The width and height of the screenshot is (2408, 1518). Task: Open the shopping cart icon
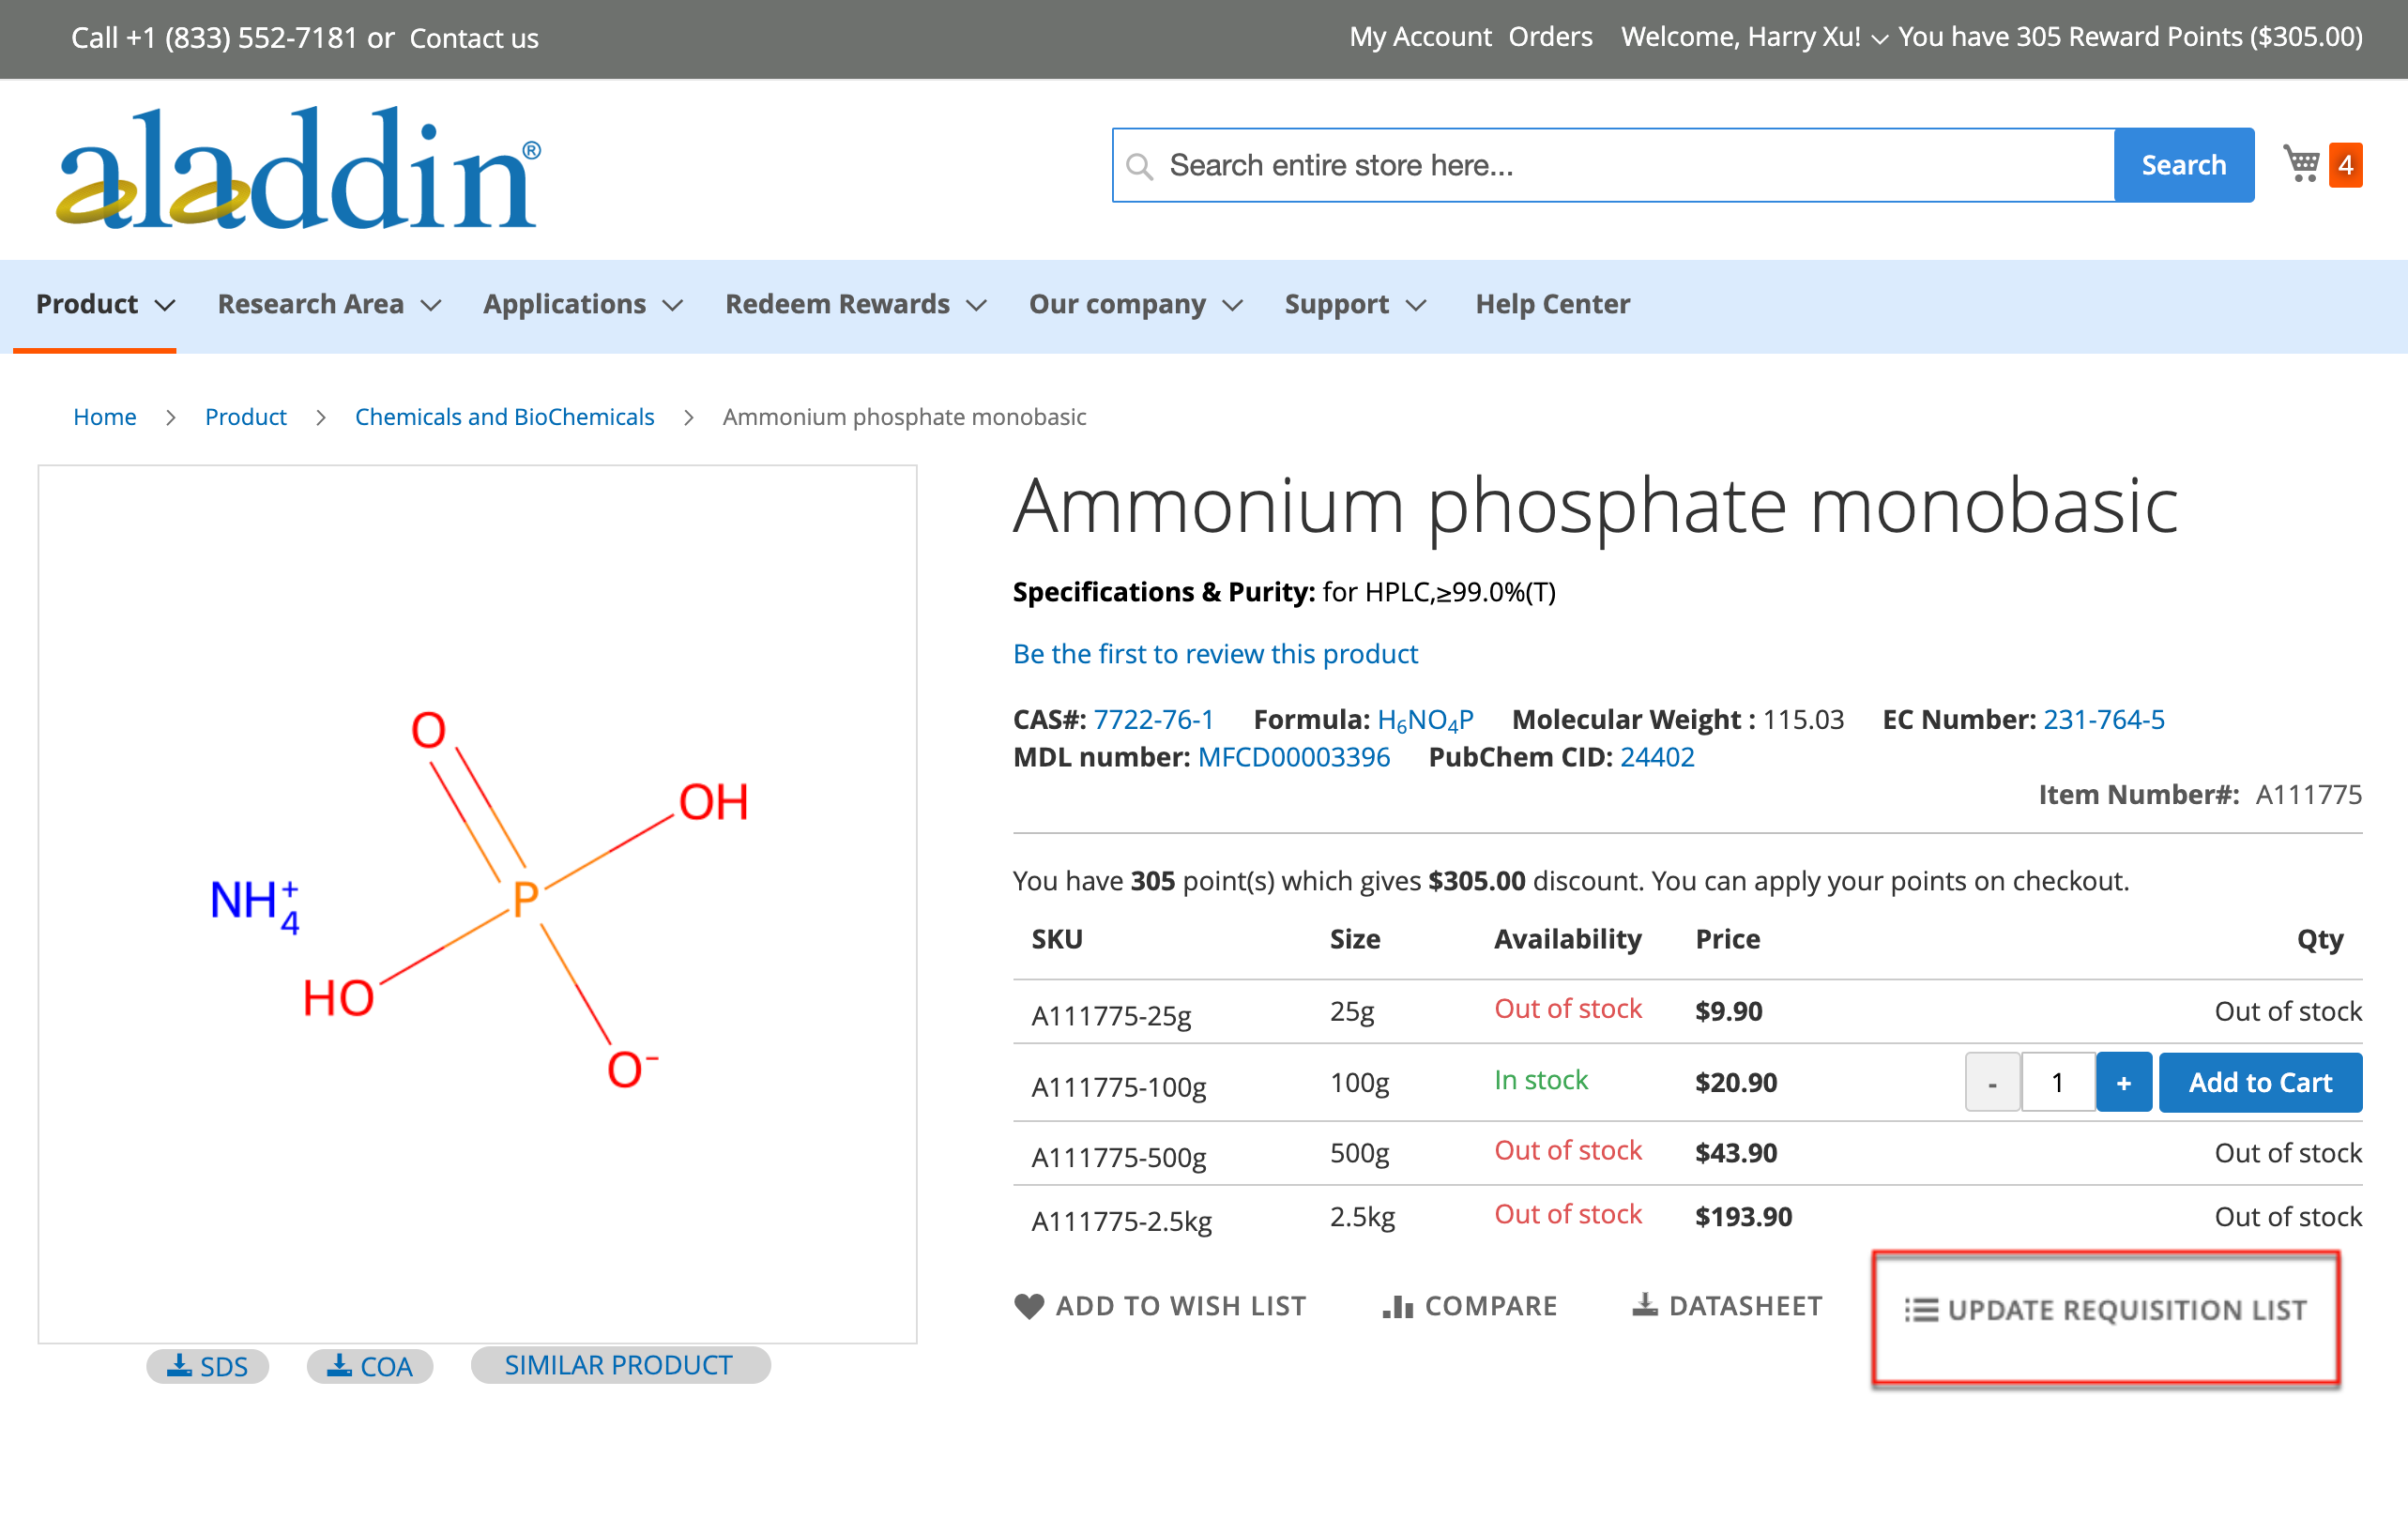pos(2301,163)
